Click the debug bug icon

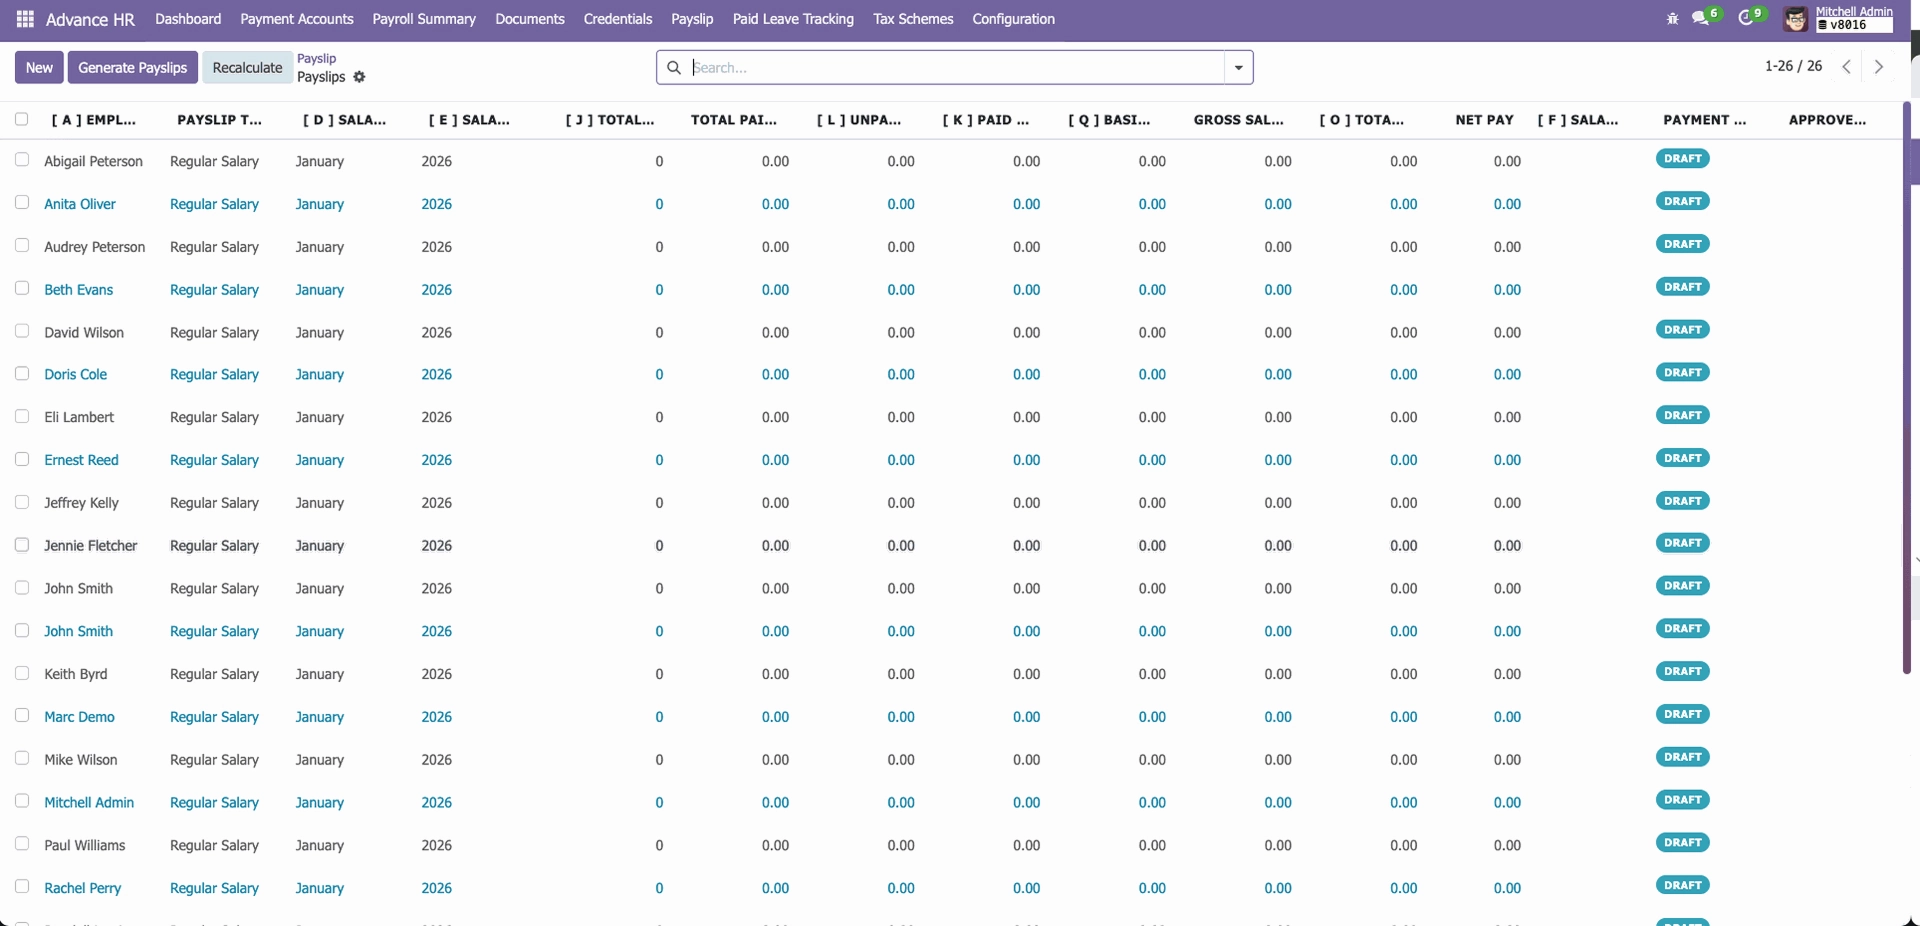tap(1673, 19)
